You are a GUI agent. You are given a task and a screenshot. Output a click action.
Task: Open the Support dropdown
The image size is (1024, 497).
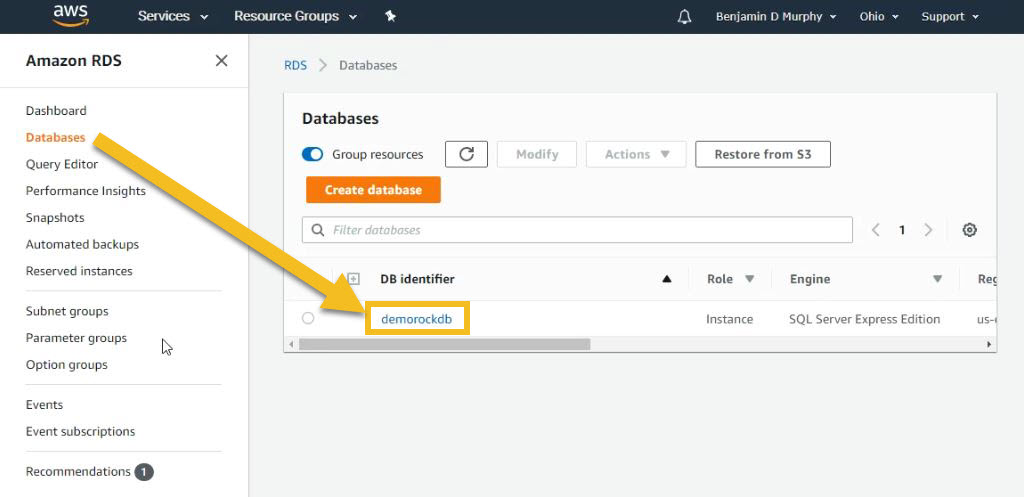click(x=950, y=17)
